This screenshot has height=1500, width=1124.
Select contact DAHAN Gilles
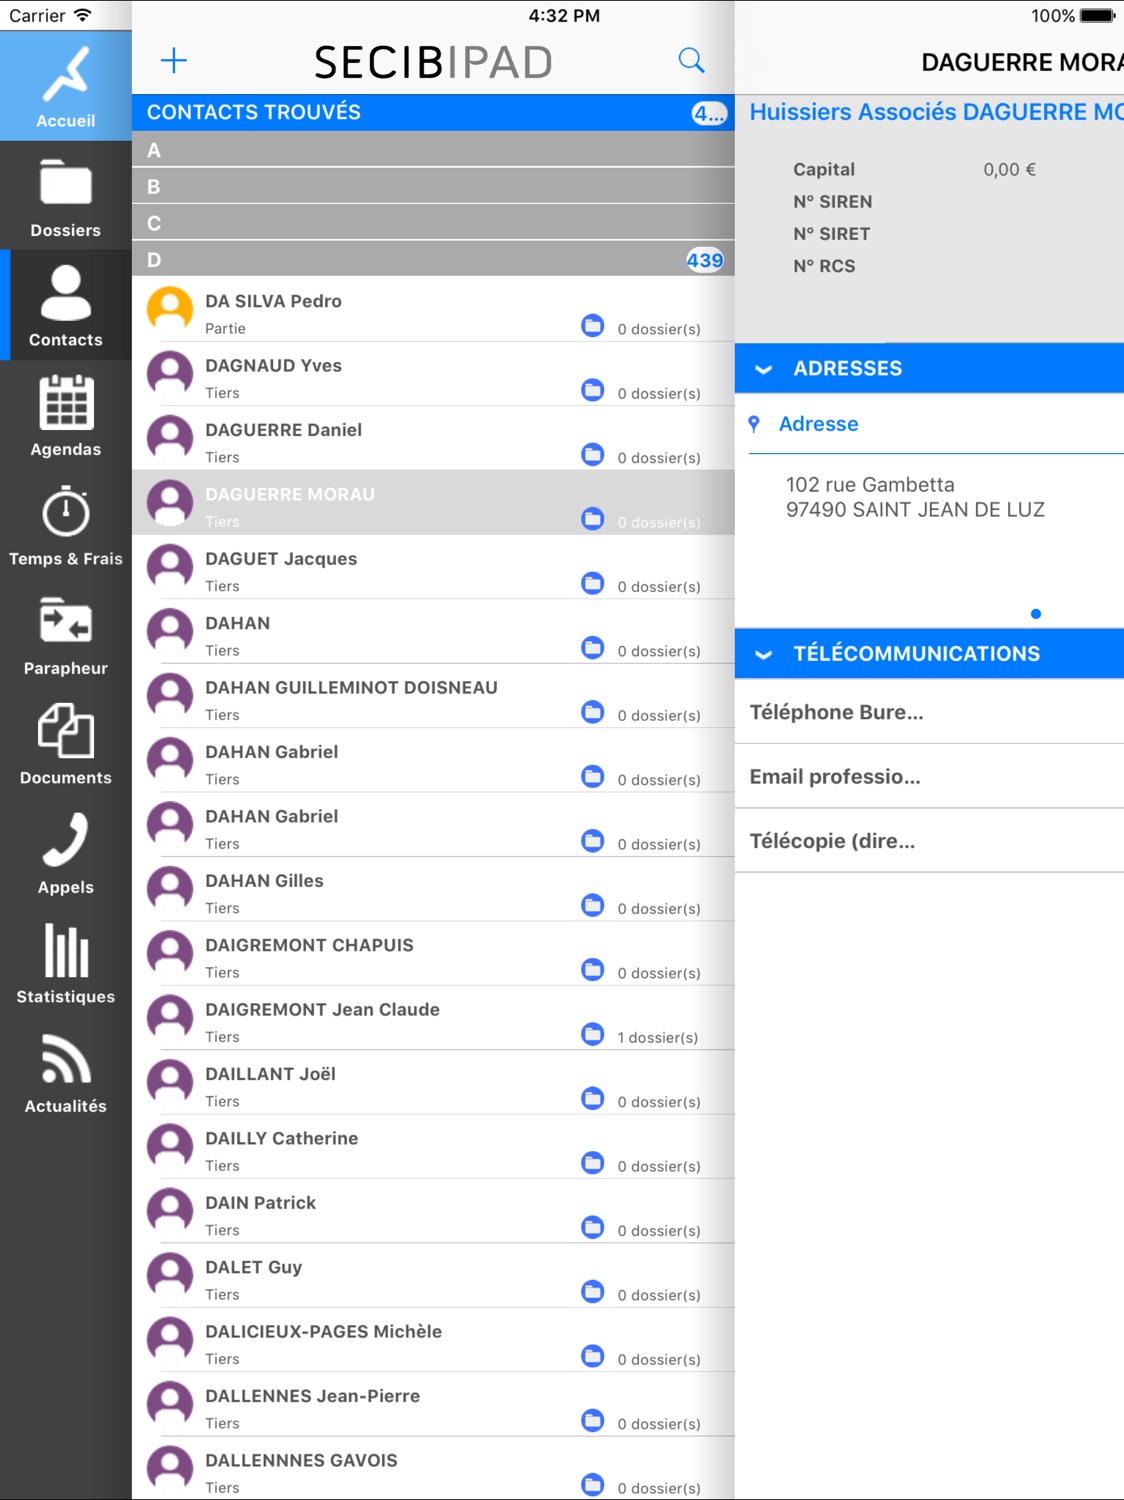pyautogui.click(x=433, y=889)
